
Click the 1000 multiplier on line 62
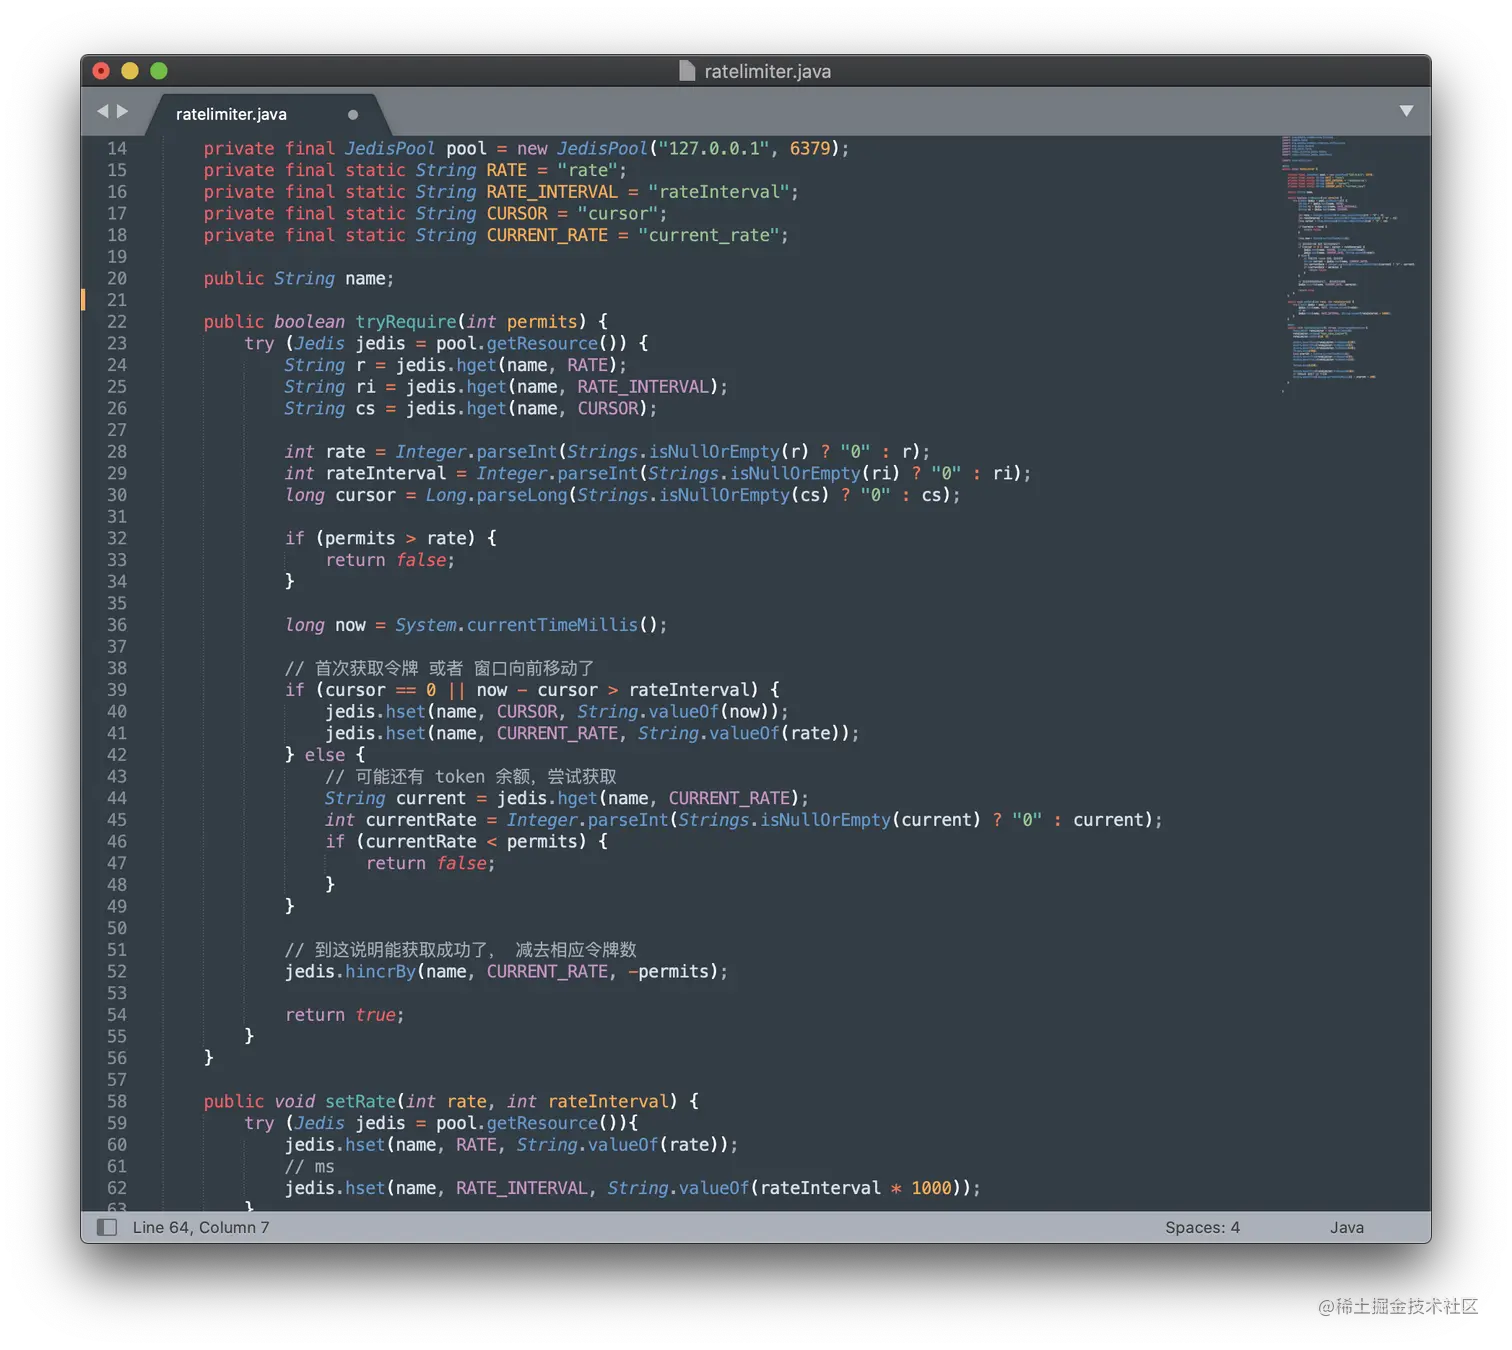pos(931,1188)
